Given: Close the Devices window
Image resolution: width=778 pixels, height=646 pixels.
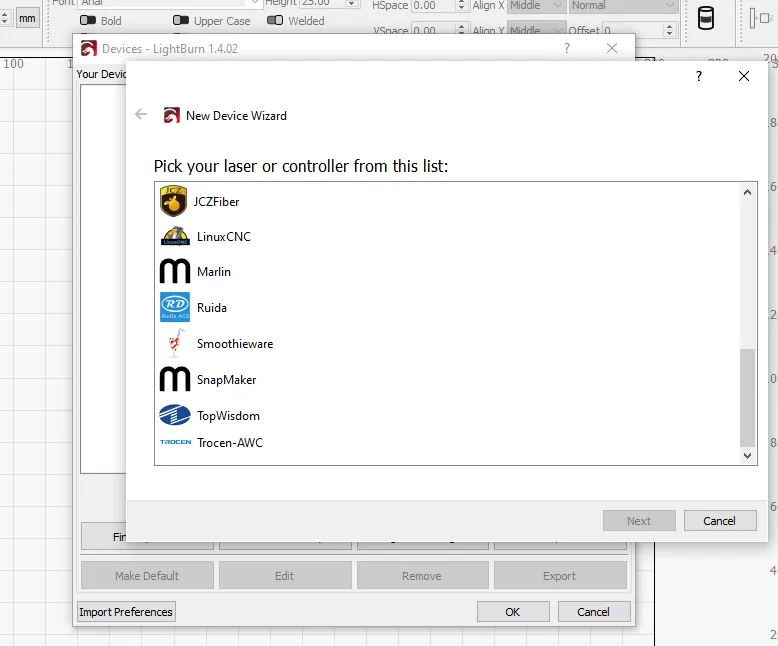Looking at the screenshot, I should [612, 48].
